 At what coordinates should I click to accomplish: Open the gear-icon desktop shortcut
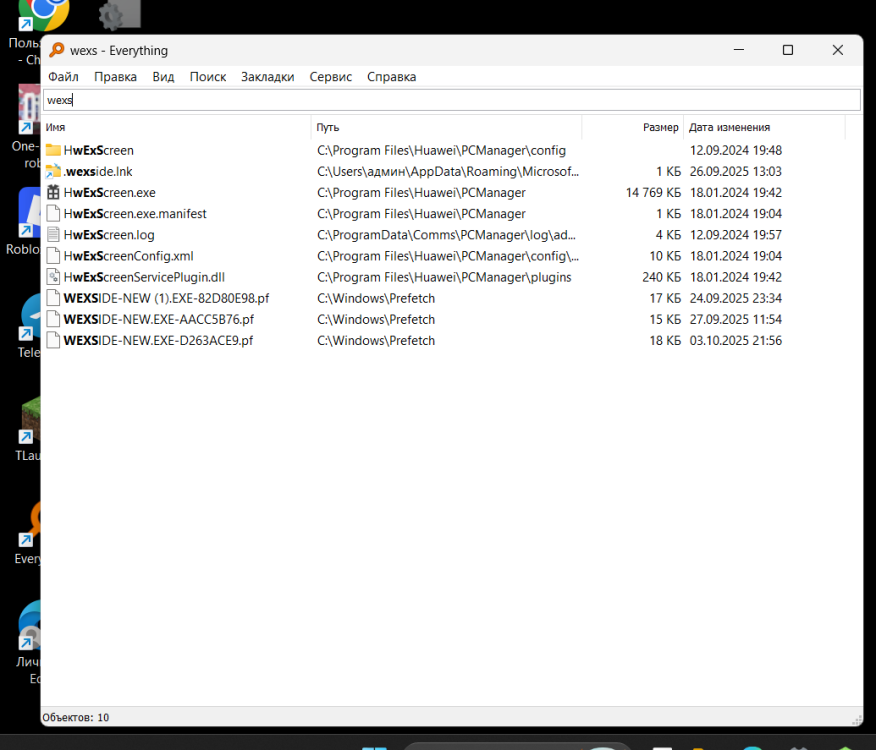pos(119,14)
